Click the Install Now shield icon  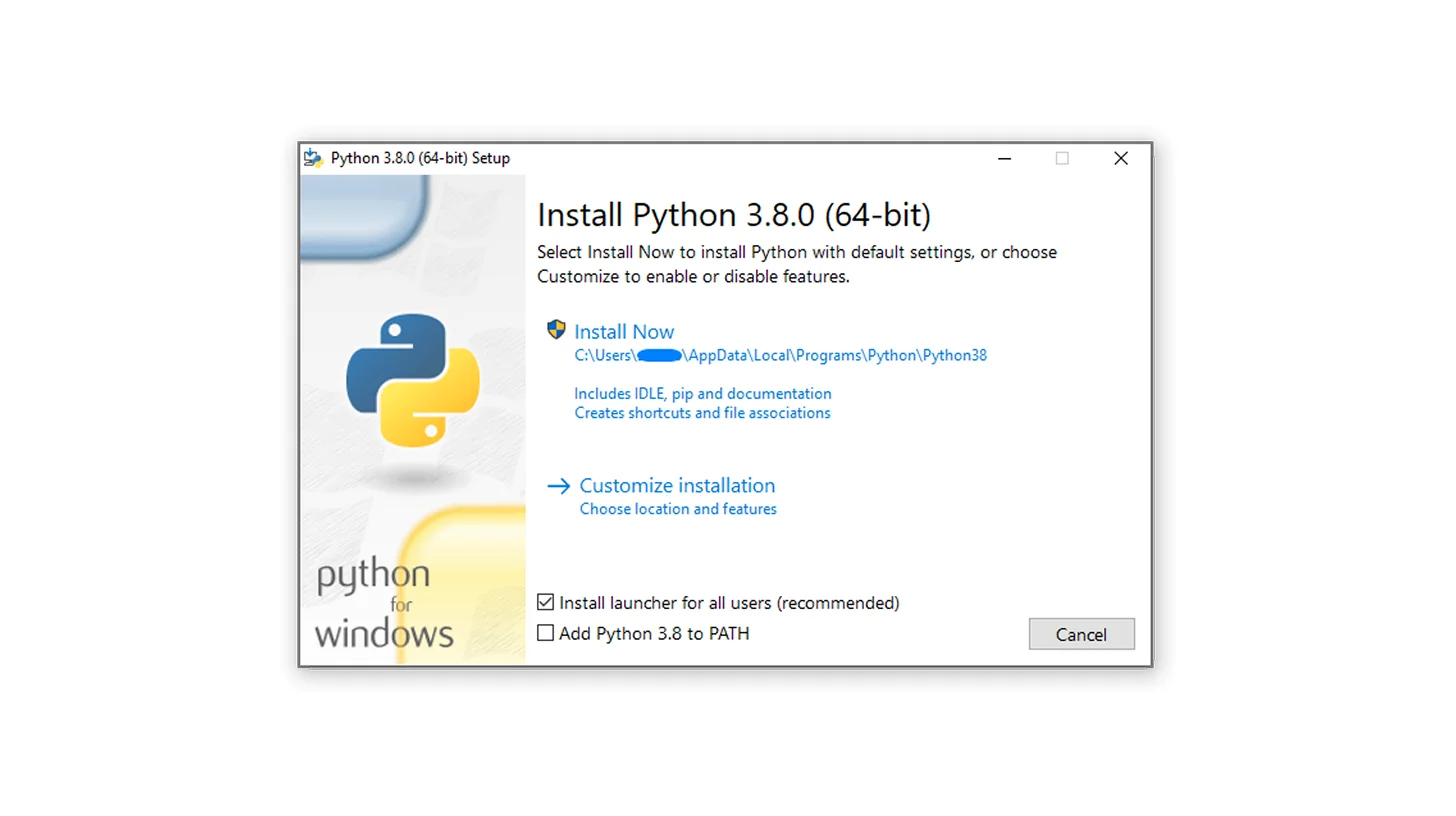point(556,330)
